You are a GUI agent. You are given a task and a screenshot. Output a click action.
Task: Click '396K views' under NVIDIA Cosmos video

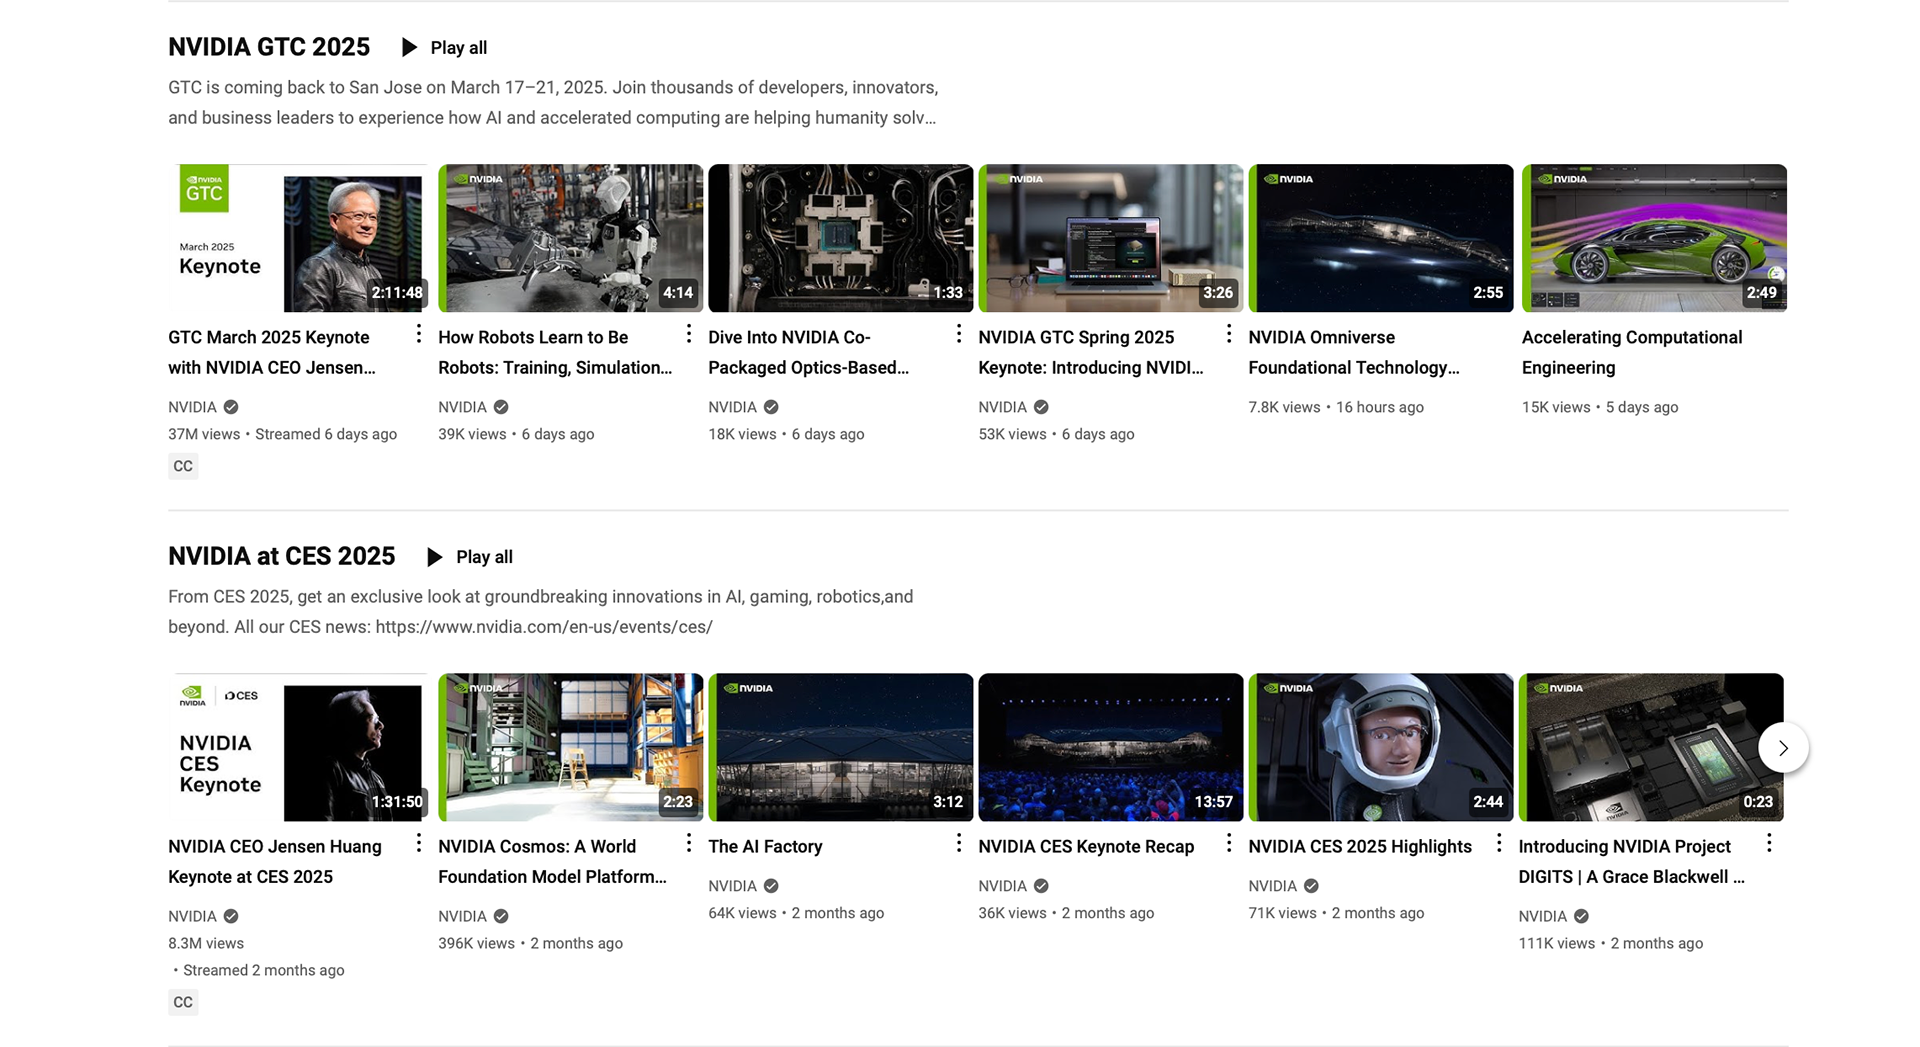click(x=476, y=943)
